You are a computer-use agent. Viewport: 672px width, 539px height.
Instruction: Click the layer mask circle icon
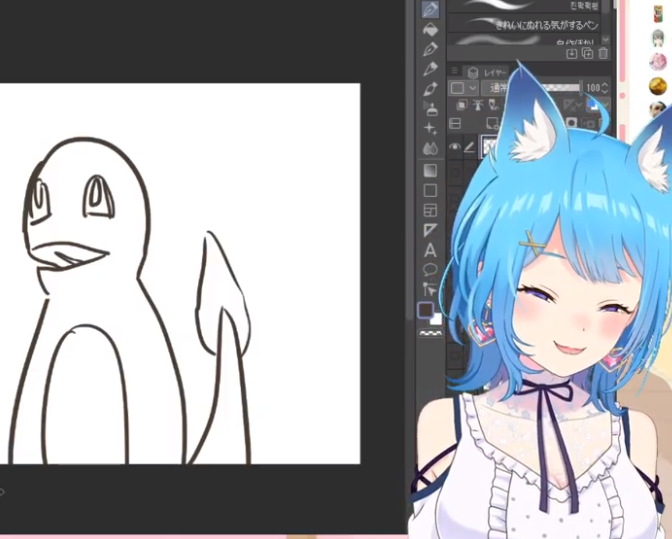tap(571, 123)
